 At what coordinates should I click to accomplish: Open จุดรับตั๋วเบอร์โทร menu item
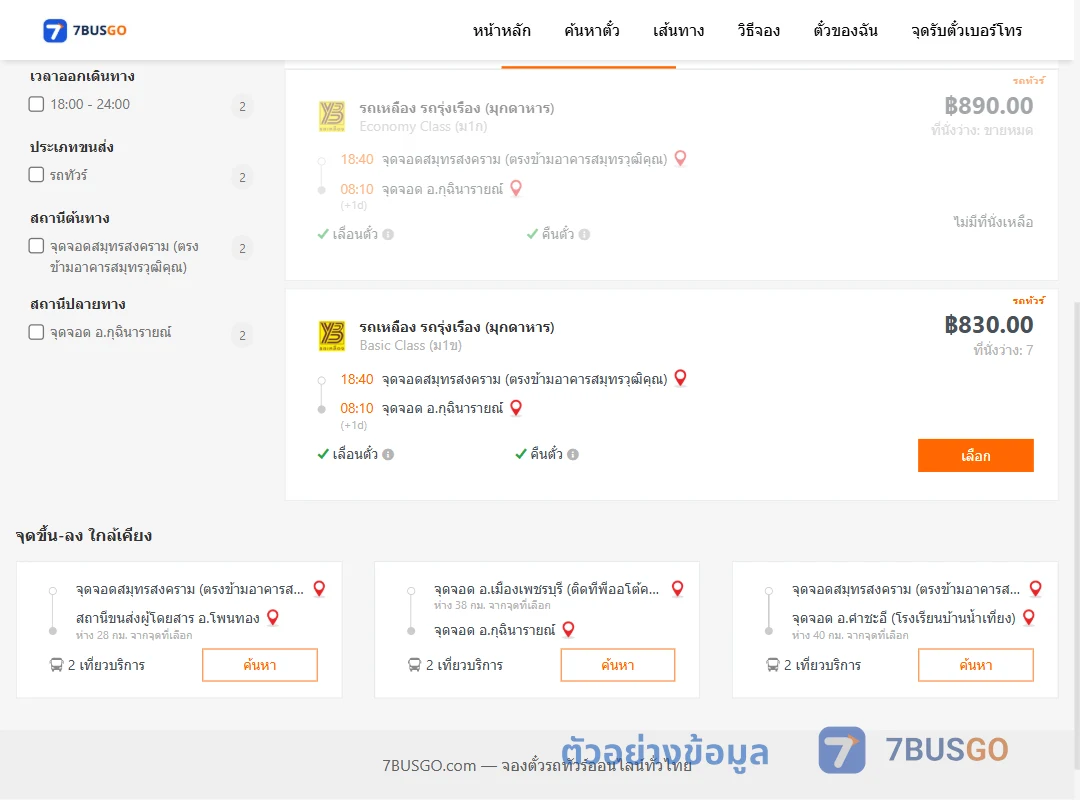(966, 30)
